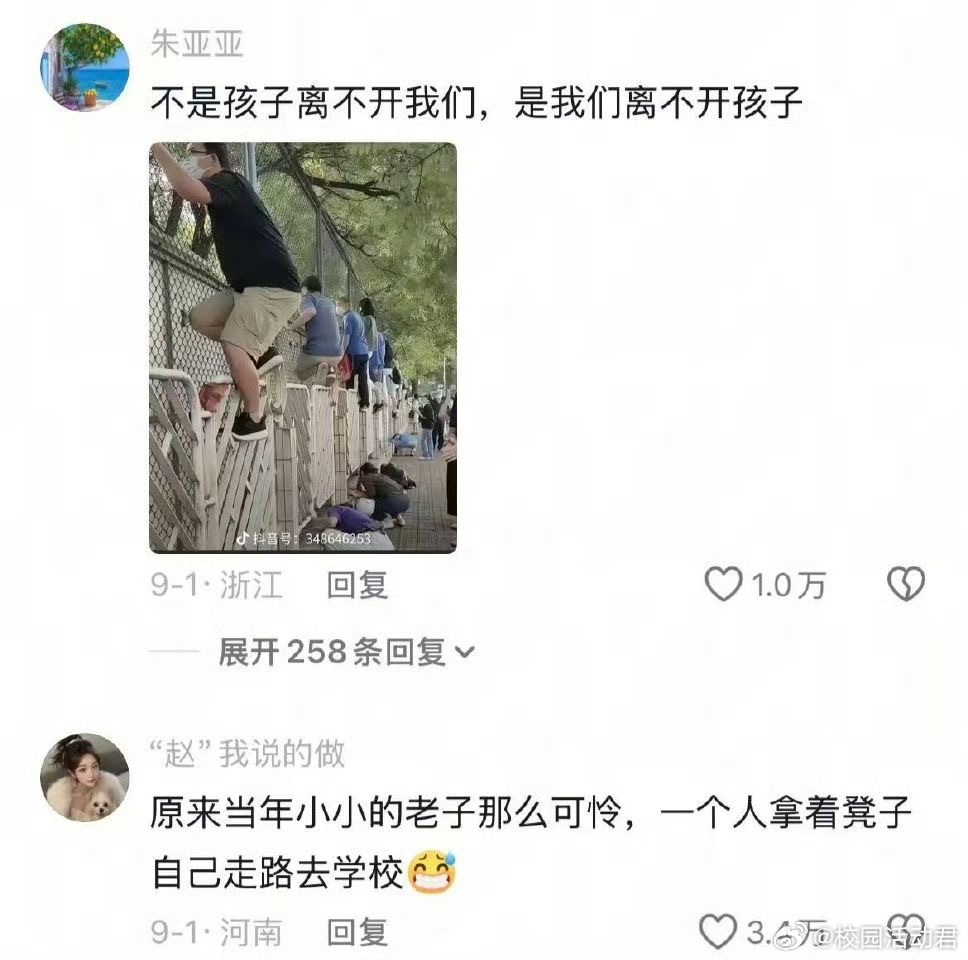
Task: Expand 258 replies chevron
Action: click(464, 652)
